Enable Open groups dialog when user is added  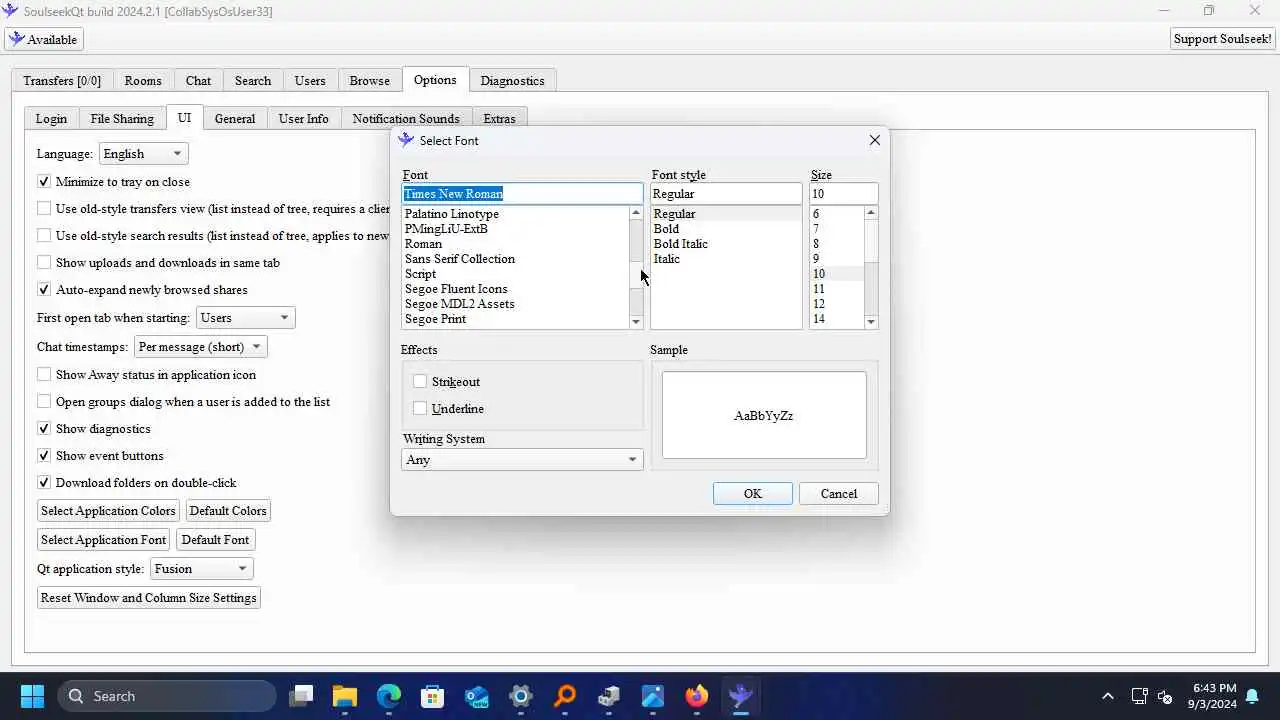pyautogui.click(x=44, y=402)
